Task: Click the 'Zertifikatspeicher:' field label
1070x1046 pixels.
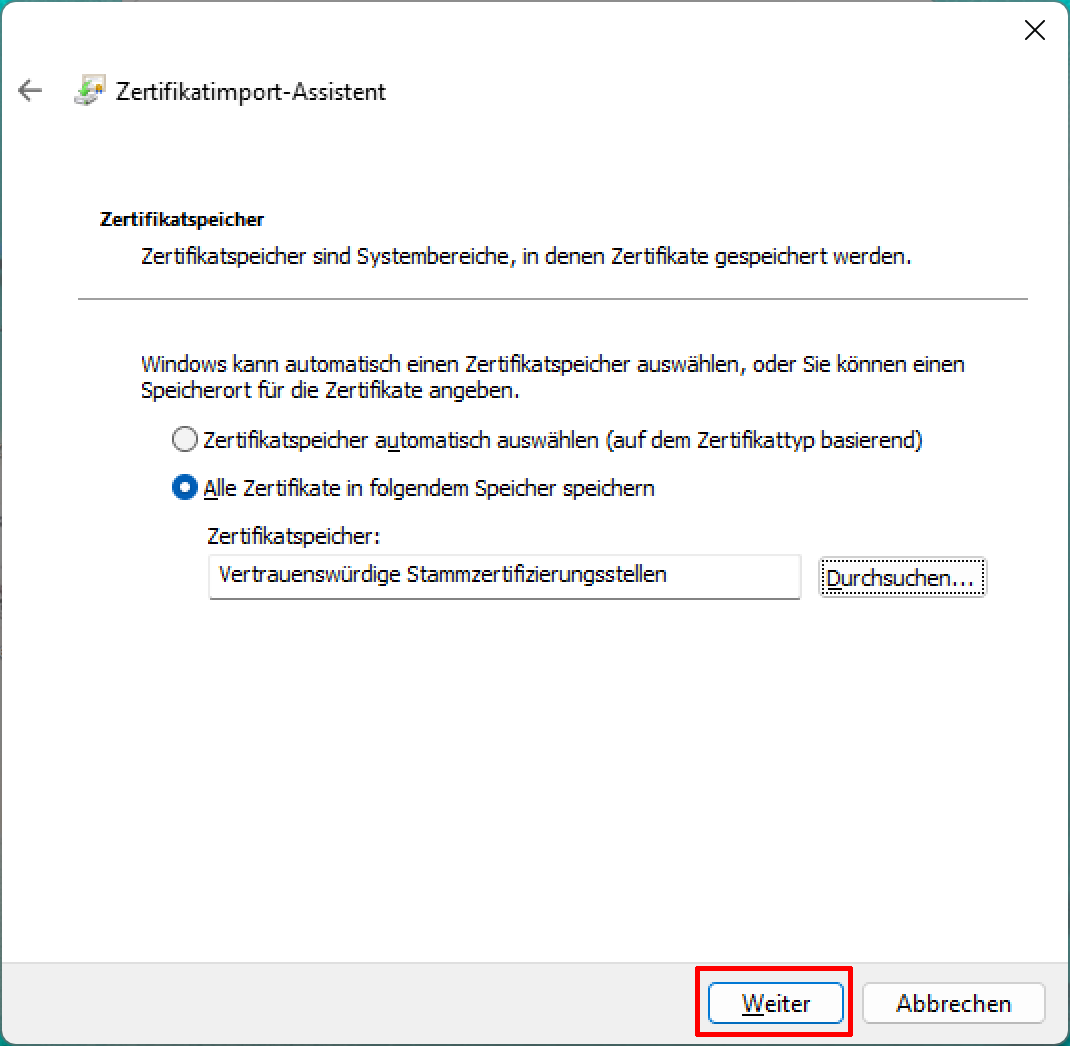Action: [x=293, y=536]
